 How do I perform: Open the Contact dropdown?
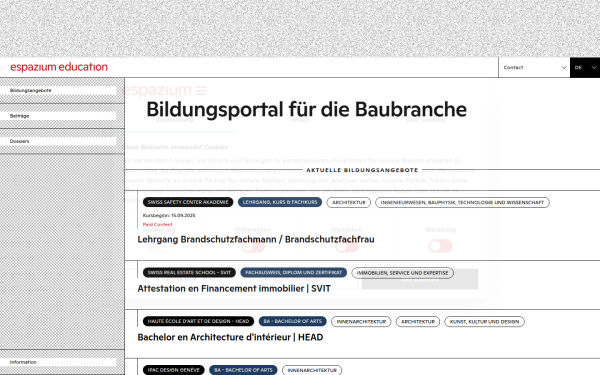click(x=534, y=68)
